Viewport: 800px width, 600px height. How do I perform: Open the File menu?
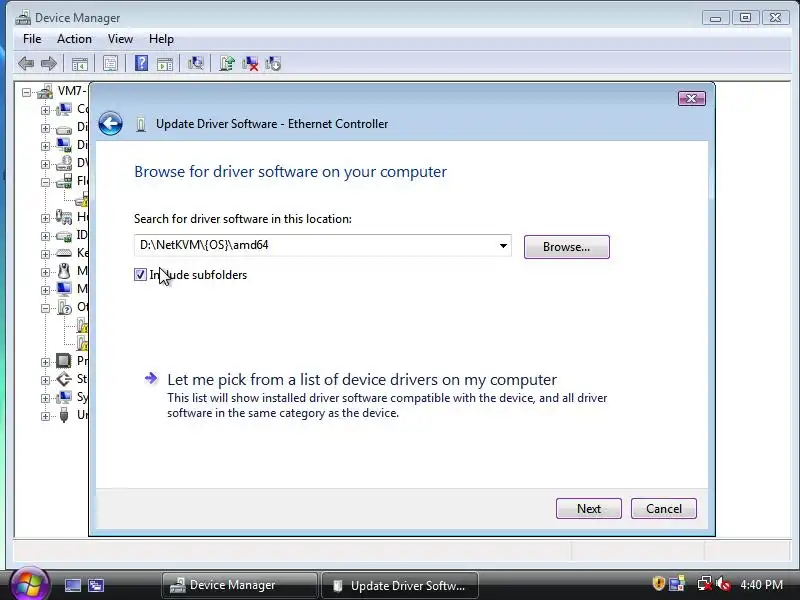[x=32, y=39]
